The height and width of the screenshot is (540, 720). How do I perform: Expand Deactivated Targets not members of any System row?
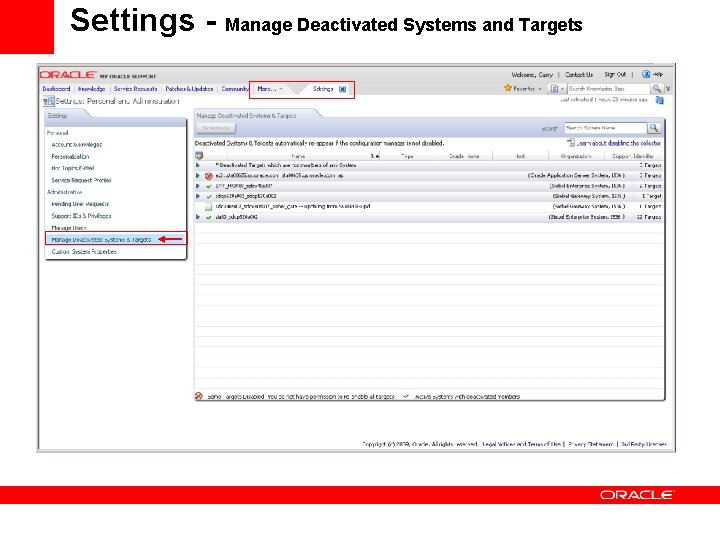coord(198,165)
